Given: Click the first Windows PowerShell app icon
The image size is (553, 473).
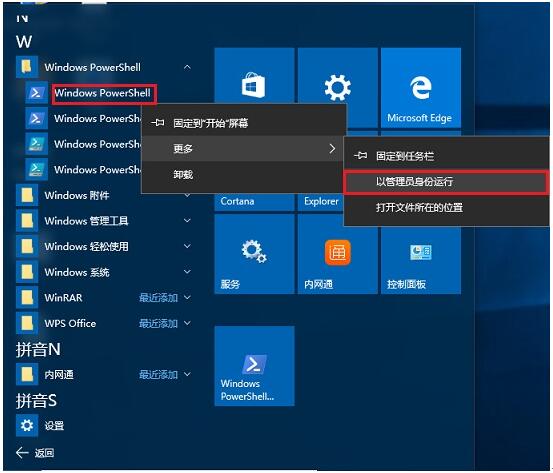Looking at the screenshot, I should tap(36, 93).
